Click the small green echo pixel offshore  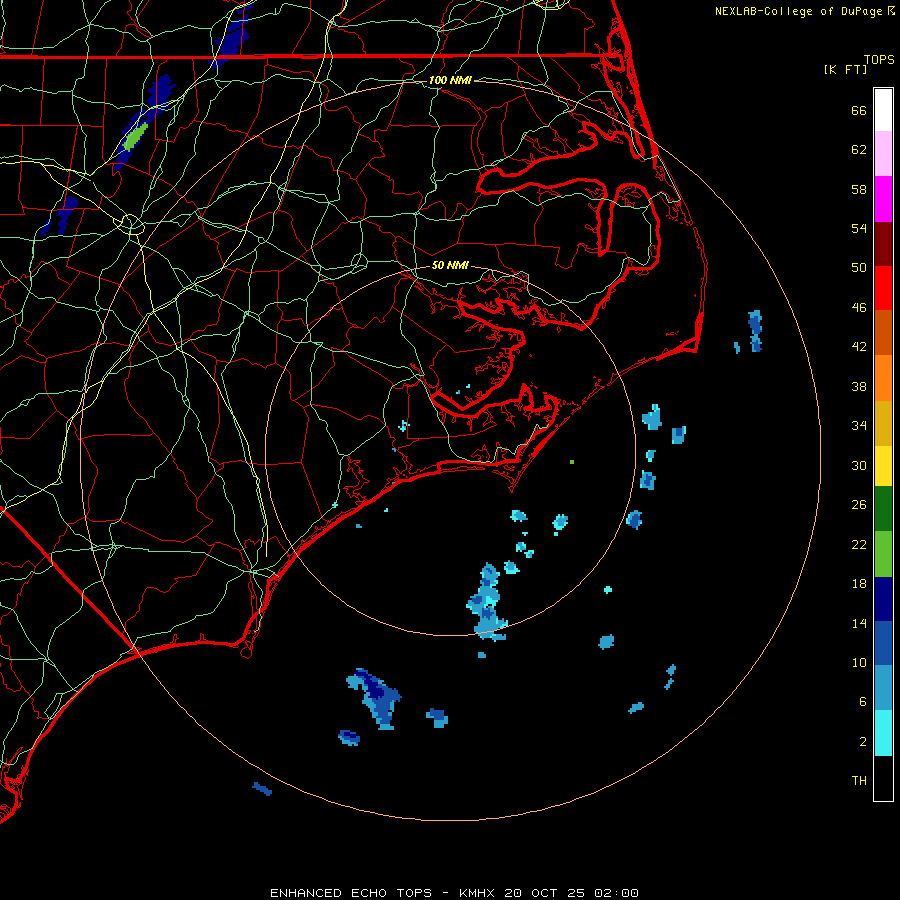point(572,461)
